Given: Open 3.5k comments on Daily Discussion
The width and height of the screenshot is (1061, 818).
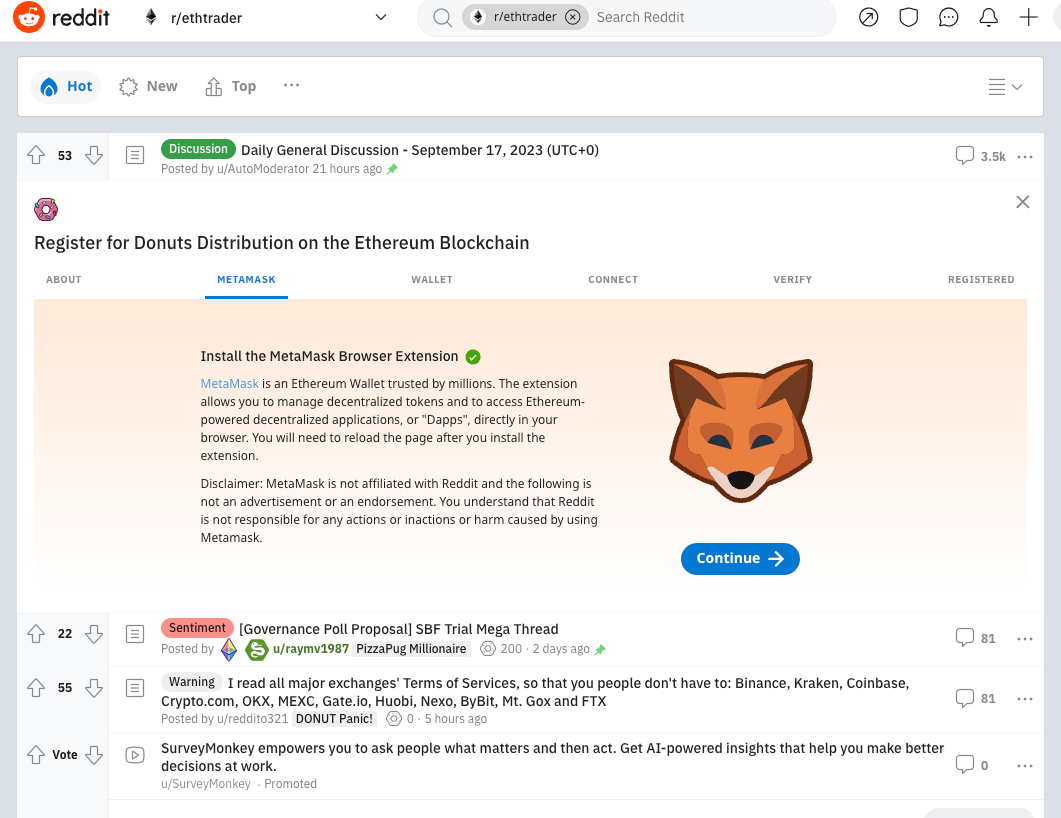Looking at the screenshot, I should [x=980, y=156].
